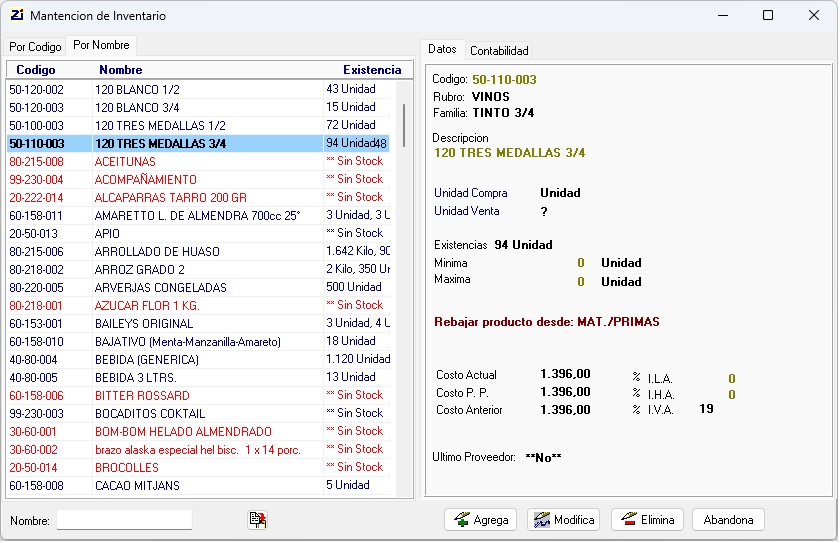
Task: Click the Codigo value 50-110-003 in Datos
Action: point(504,80)
